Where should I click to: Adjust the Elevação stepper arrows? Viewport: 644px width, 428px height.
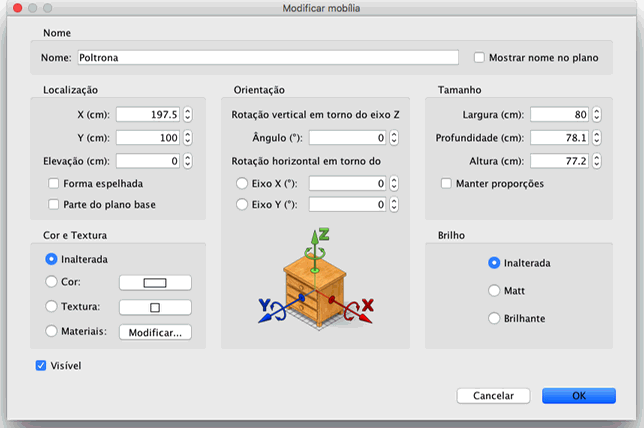187,161
